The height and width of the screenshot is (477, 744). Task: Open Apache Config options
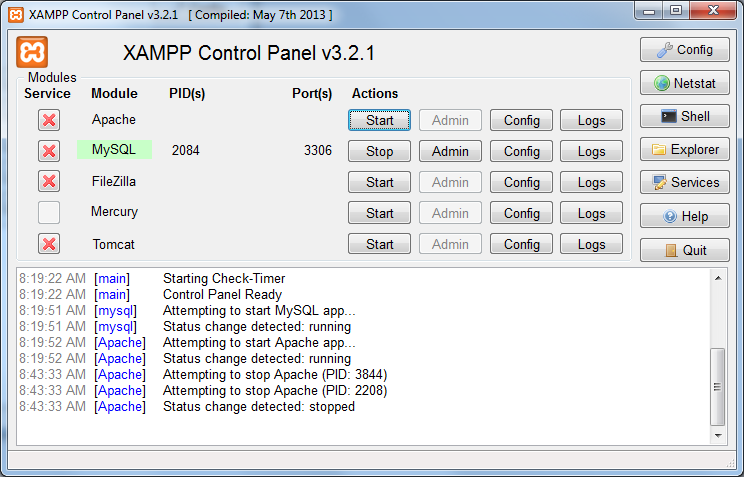coord(521,120)
